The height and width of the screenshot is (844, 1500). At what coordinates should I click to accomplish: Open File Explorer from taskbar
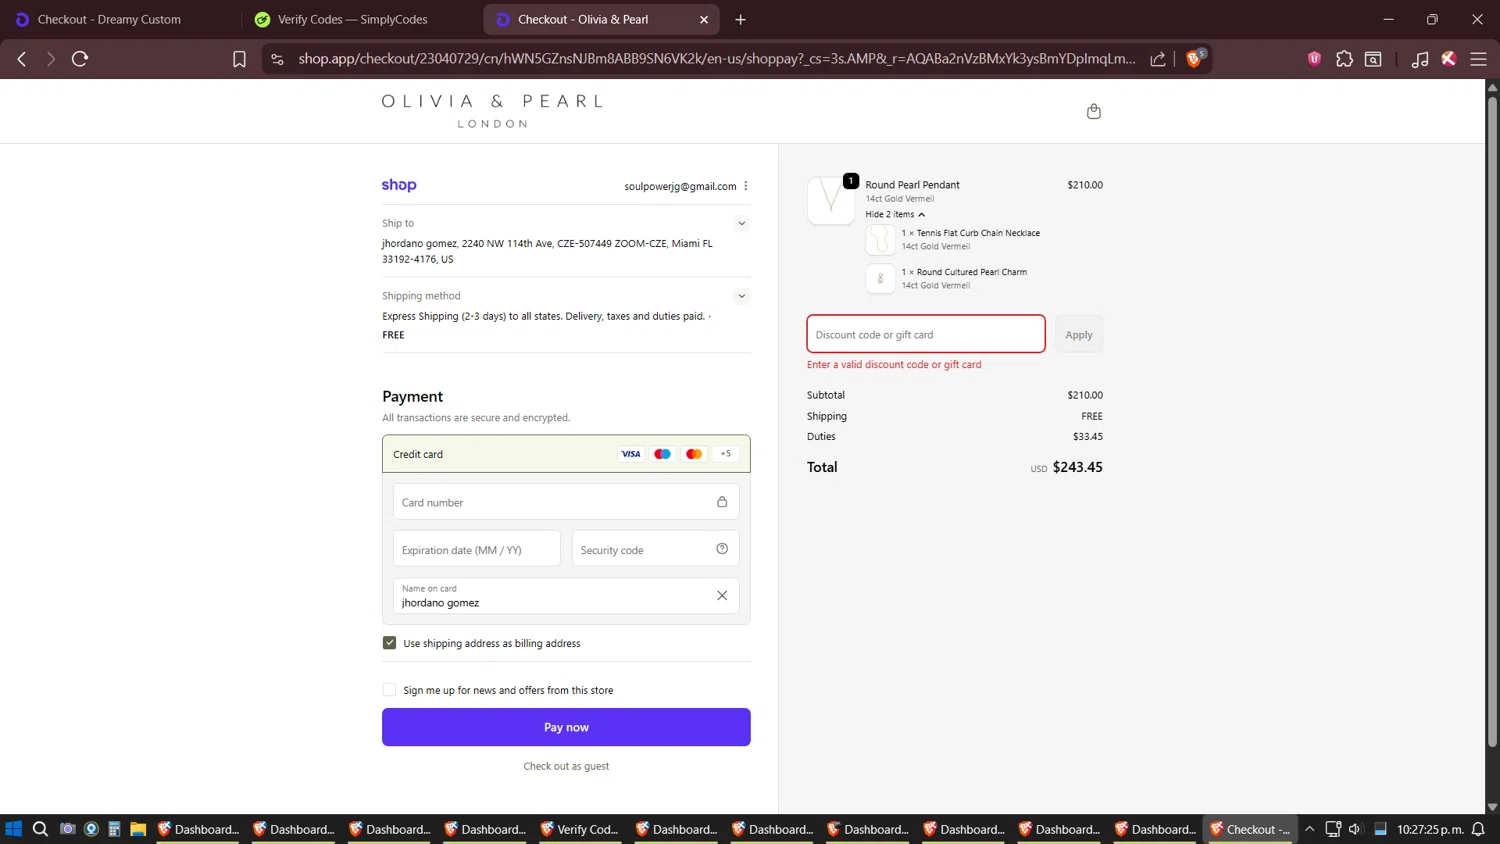[x=138, y=829]
